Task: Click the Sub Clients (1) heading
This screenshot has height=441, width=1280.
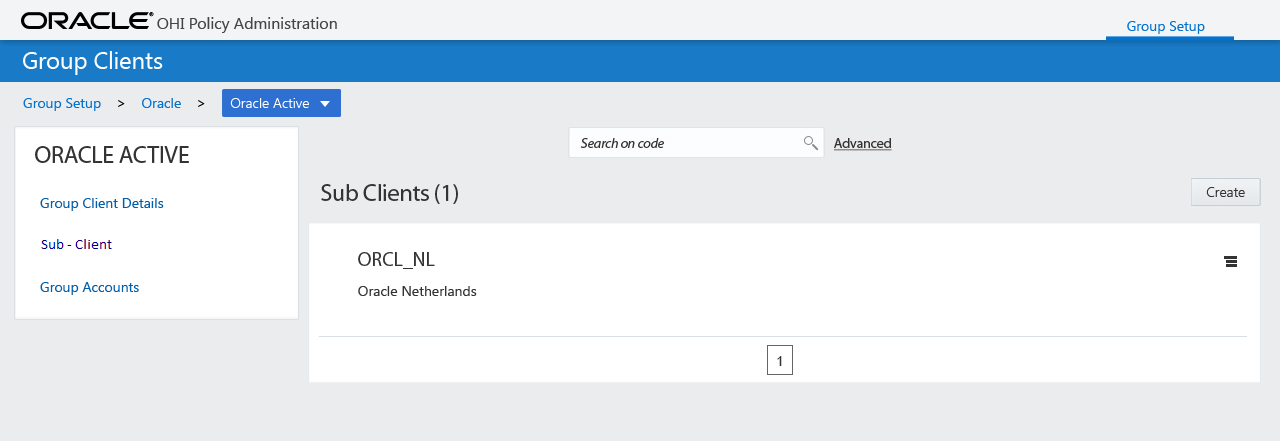Action: [389, 193]
